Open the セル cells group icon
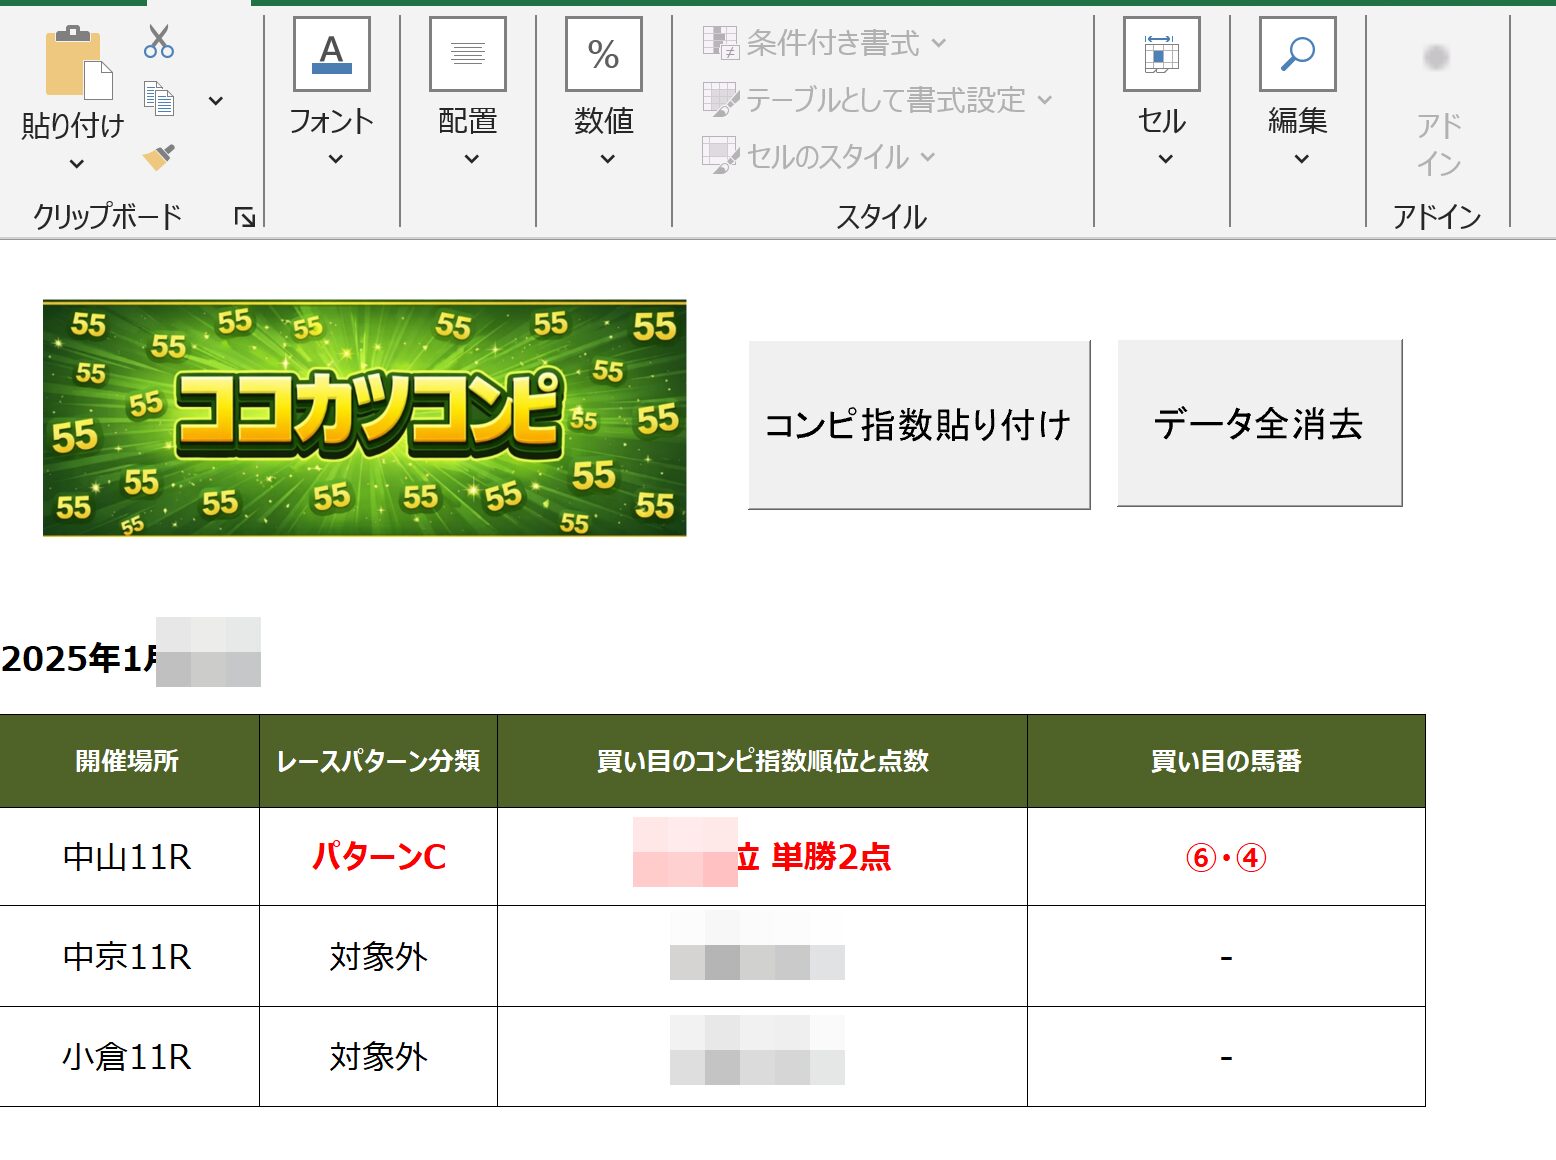Image resolution: width=1556 pixels, height=1160 pixels. tap(1161, 54)
